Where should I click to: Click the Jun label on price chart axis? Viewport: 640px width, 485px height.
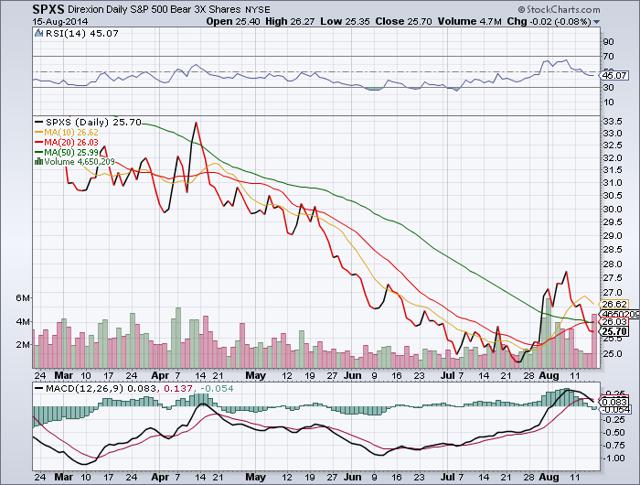pos(352,375)
